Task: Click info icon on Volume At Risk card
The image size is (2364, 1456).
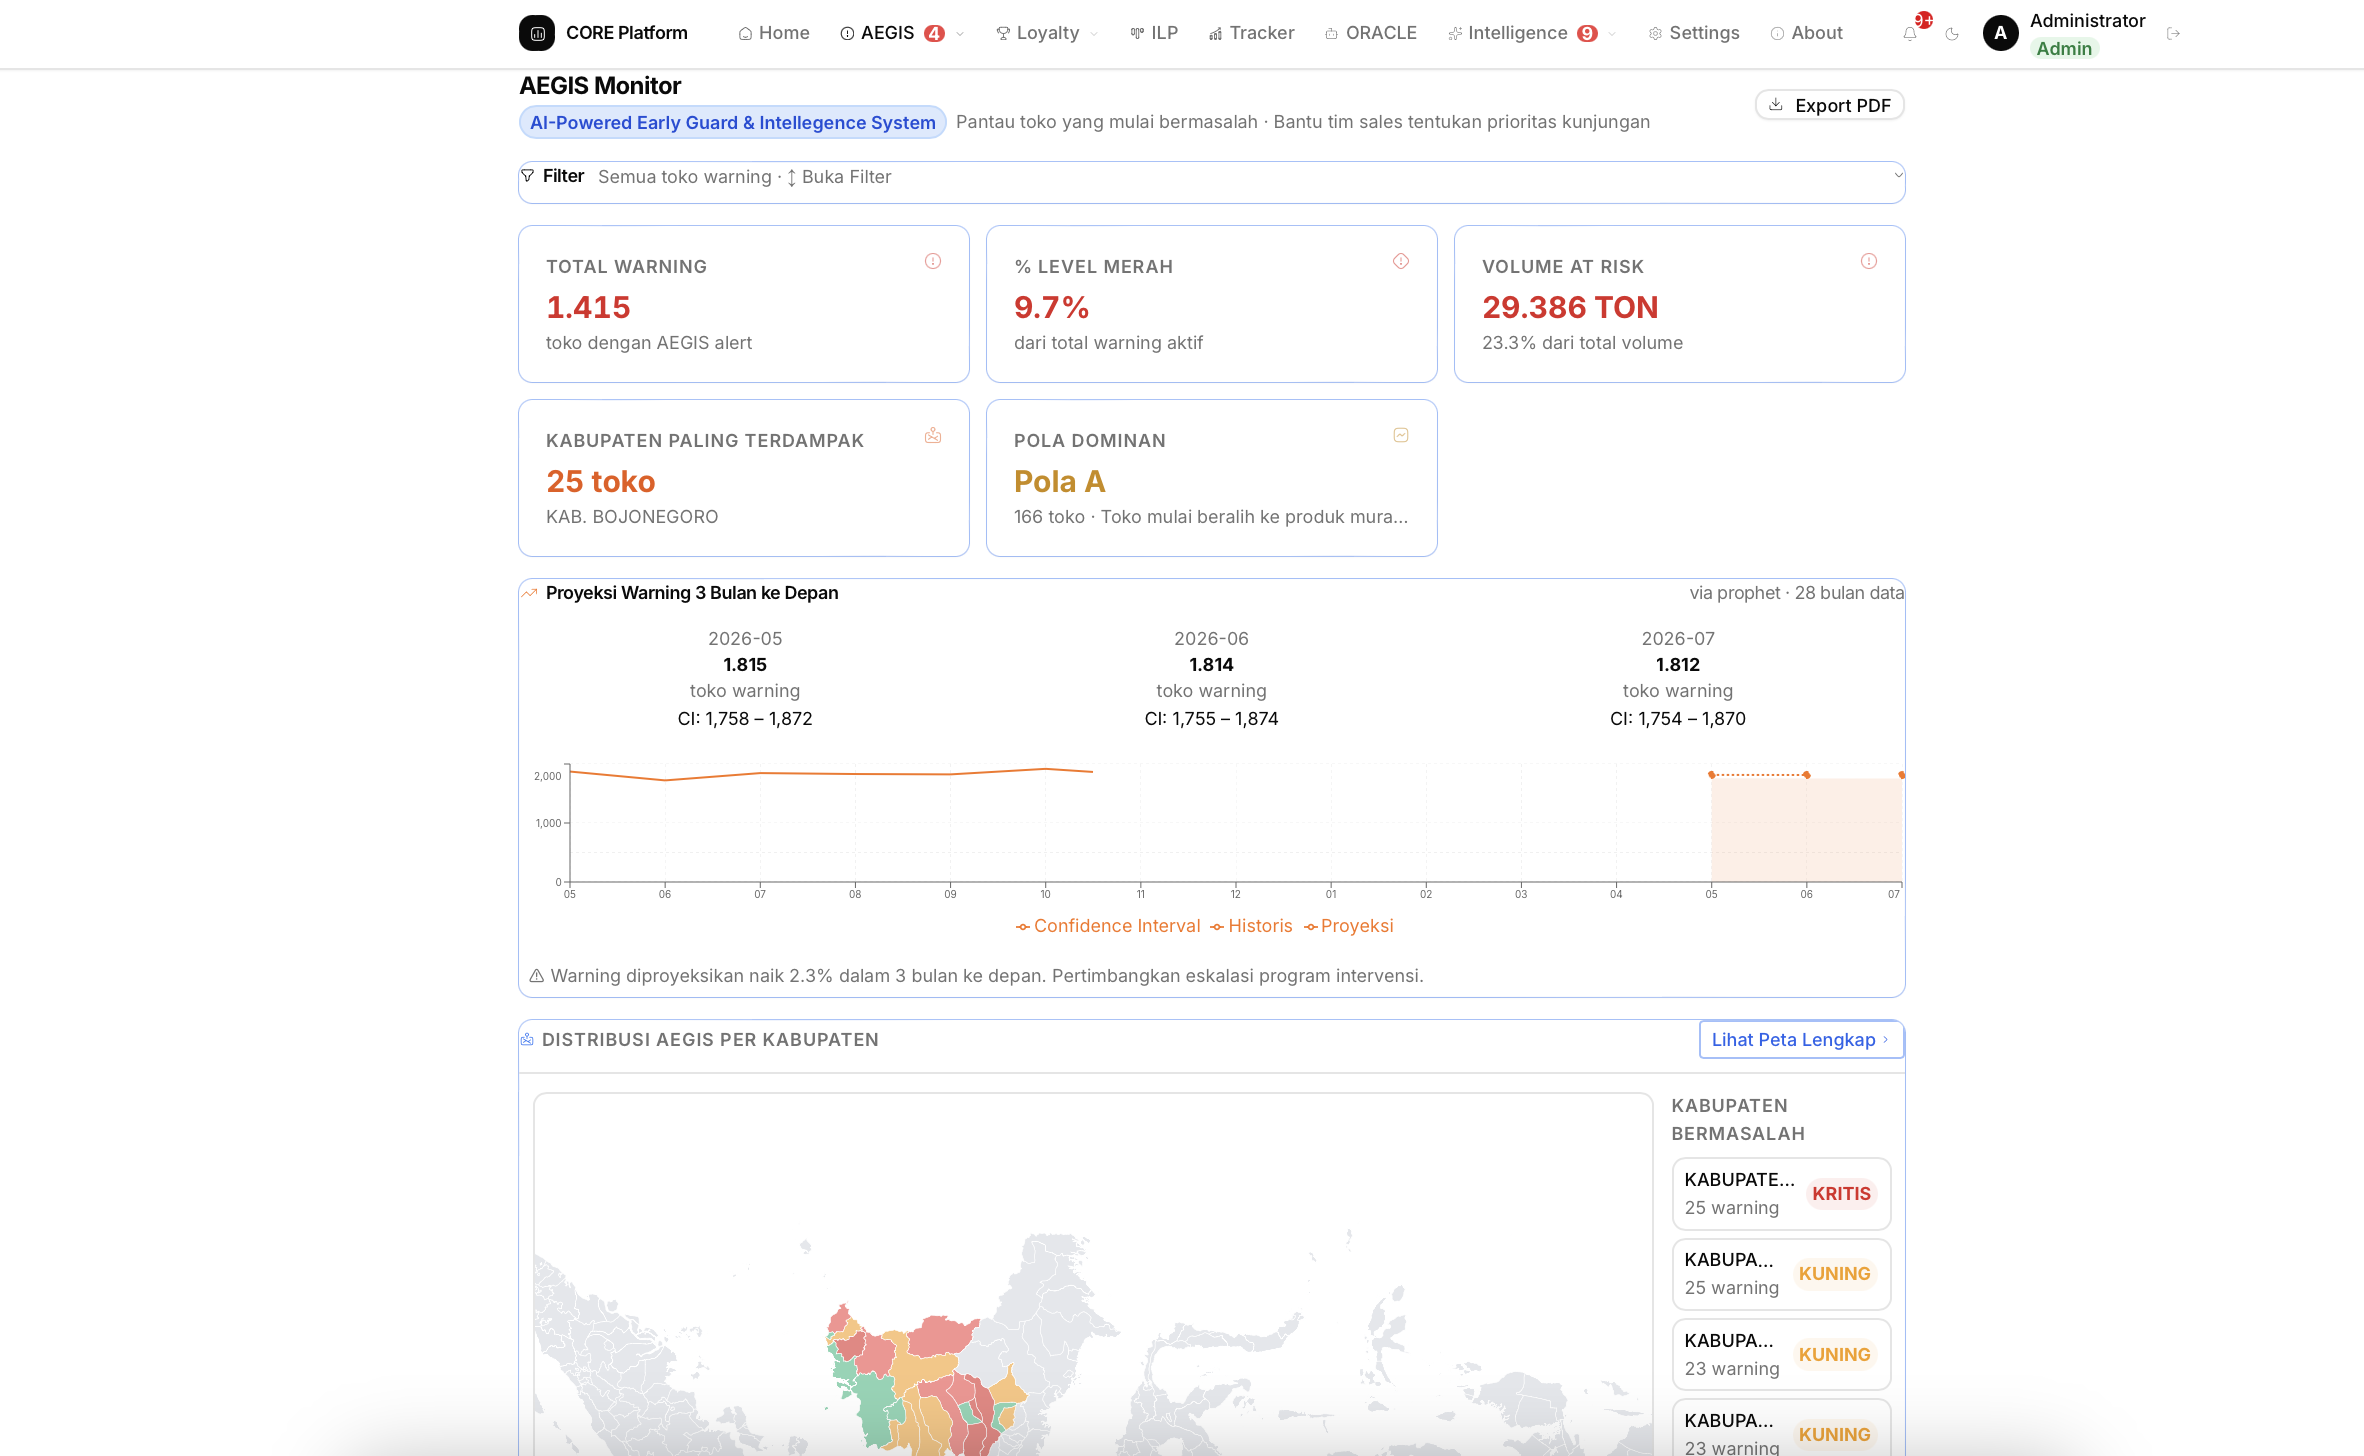Action: tap(1869, 261)
